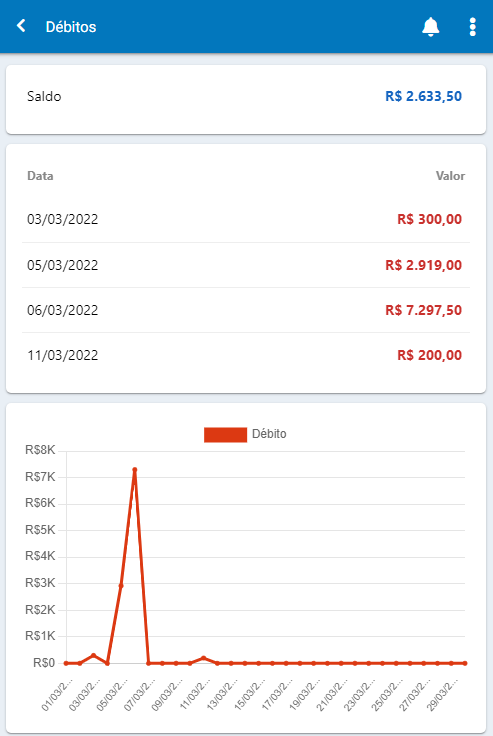The image size is (493, 736).
Task: Click the Valor column header
Action: point(450,176)
